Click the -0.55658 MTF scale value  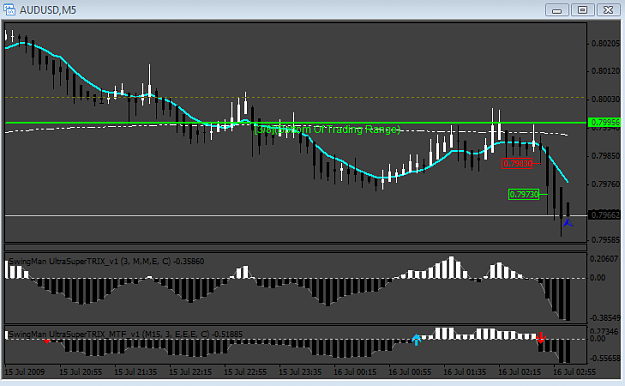coord(605,358)
